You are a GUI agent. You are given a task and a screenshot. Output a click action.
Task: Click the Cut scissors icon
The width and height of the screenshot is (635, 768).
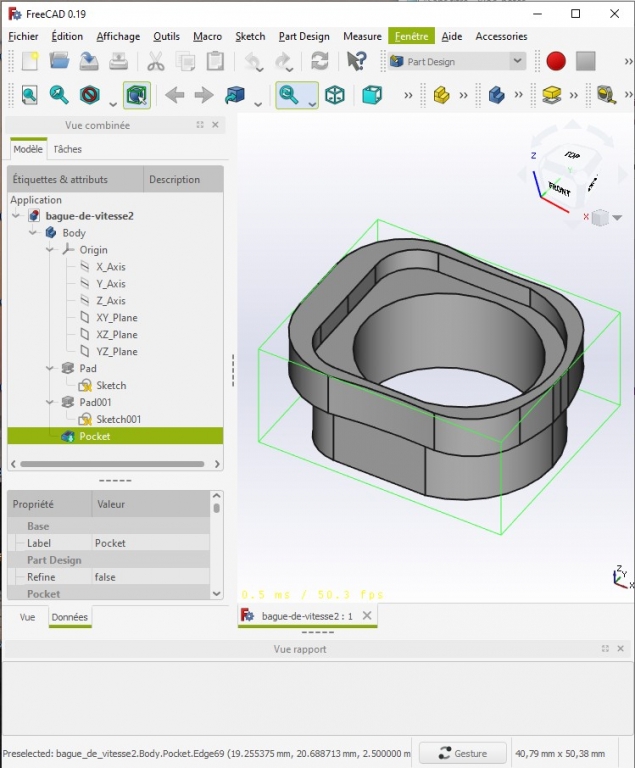pos(156,62)
